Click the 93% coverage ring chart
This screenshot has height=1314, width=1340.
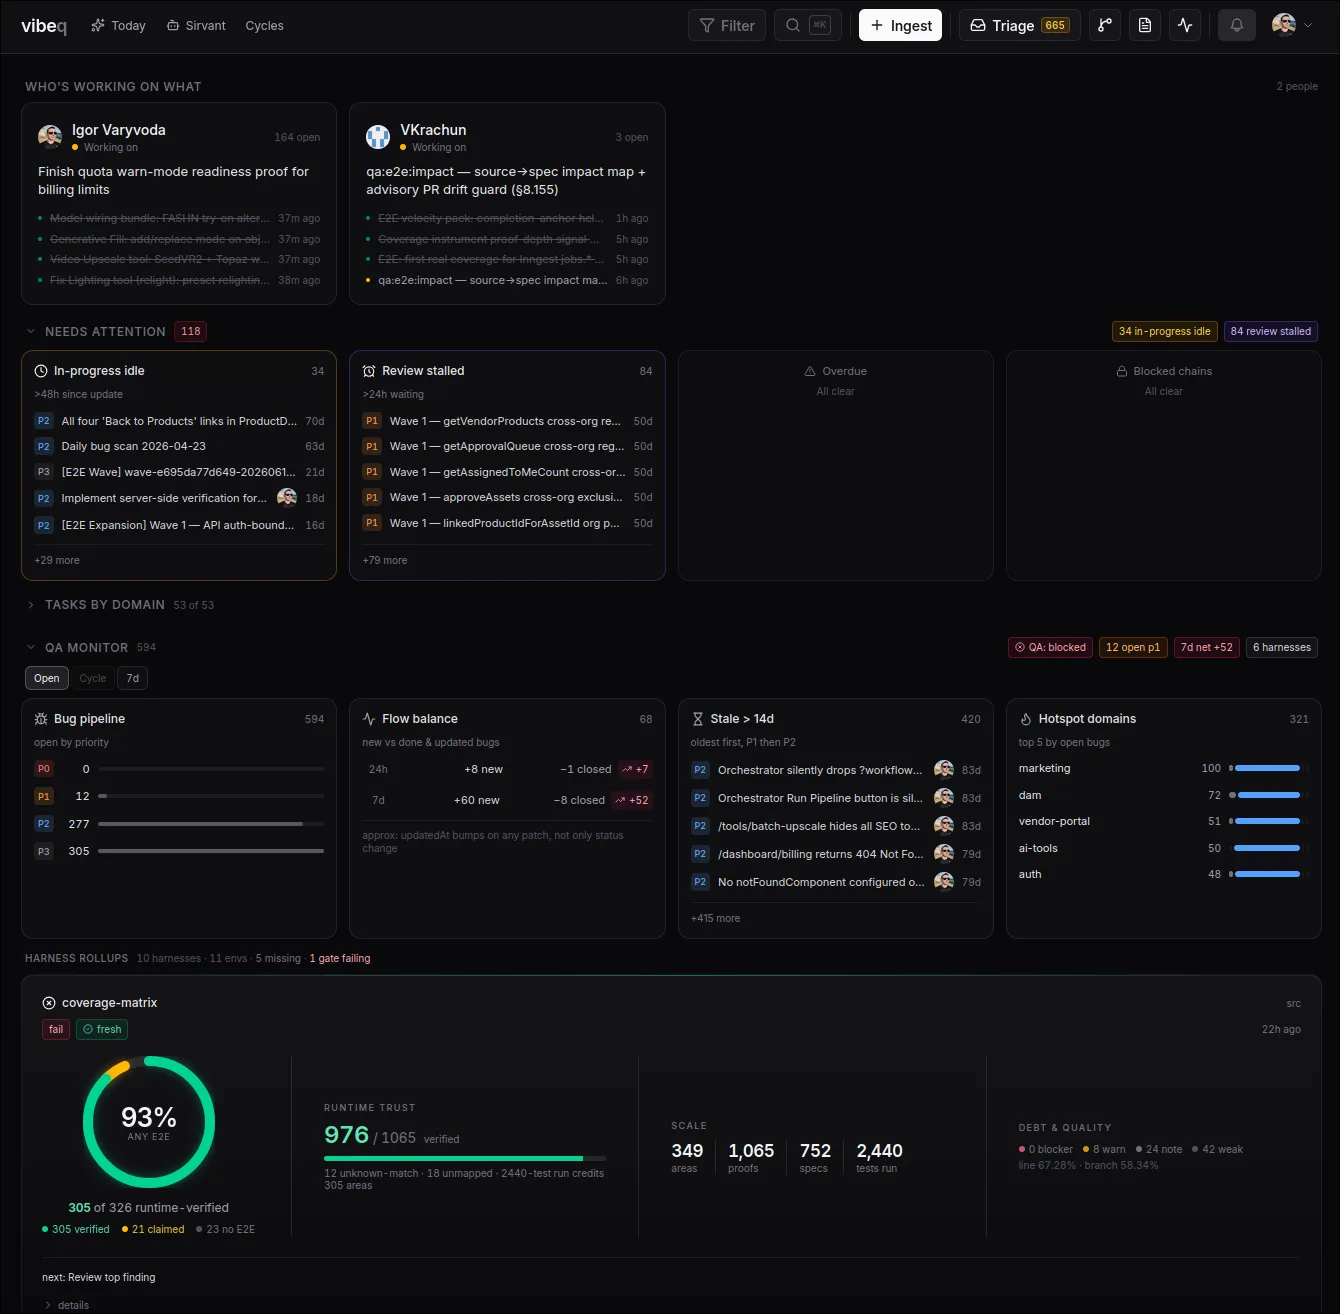149,1122
